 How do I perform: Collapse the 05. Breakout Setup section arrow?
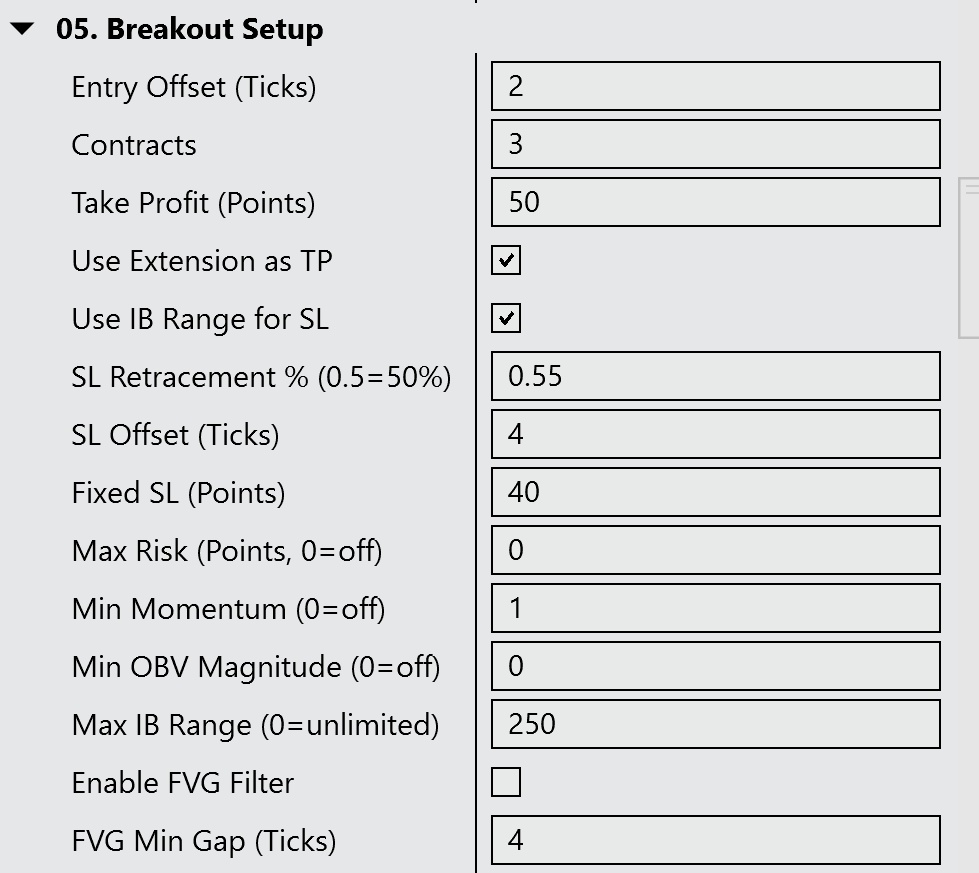22,30
